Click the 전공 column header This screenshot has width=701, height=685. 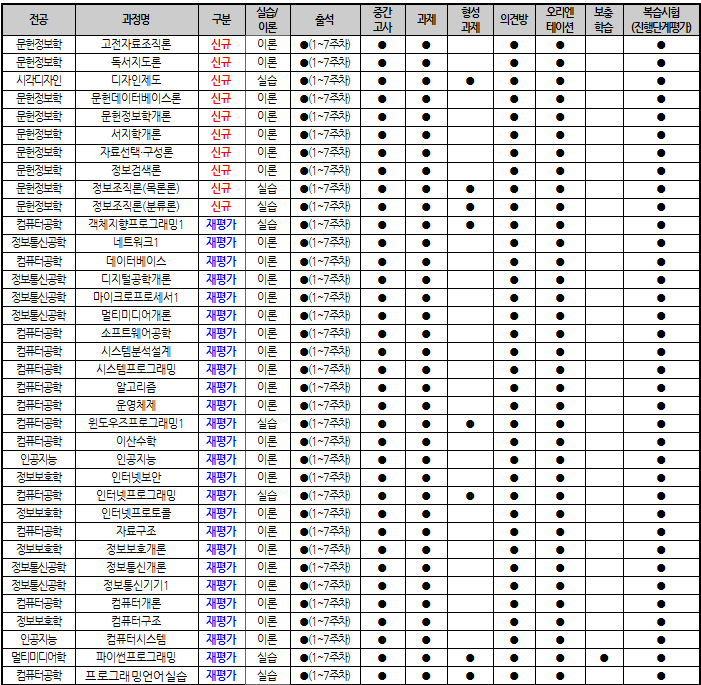(39, 20)
